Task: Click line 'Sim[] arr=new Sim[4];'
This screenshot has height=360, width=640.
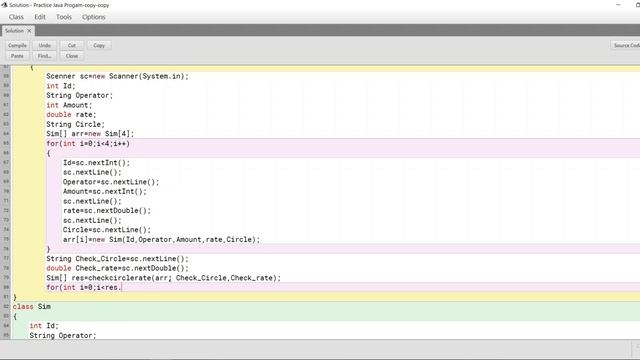Action: pos(90,134)
